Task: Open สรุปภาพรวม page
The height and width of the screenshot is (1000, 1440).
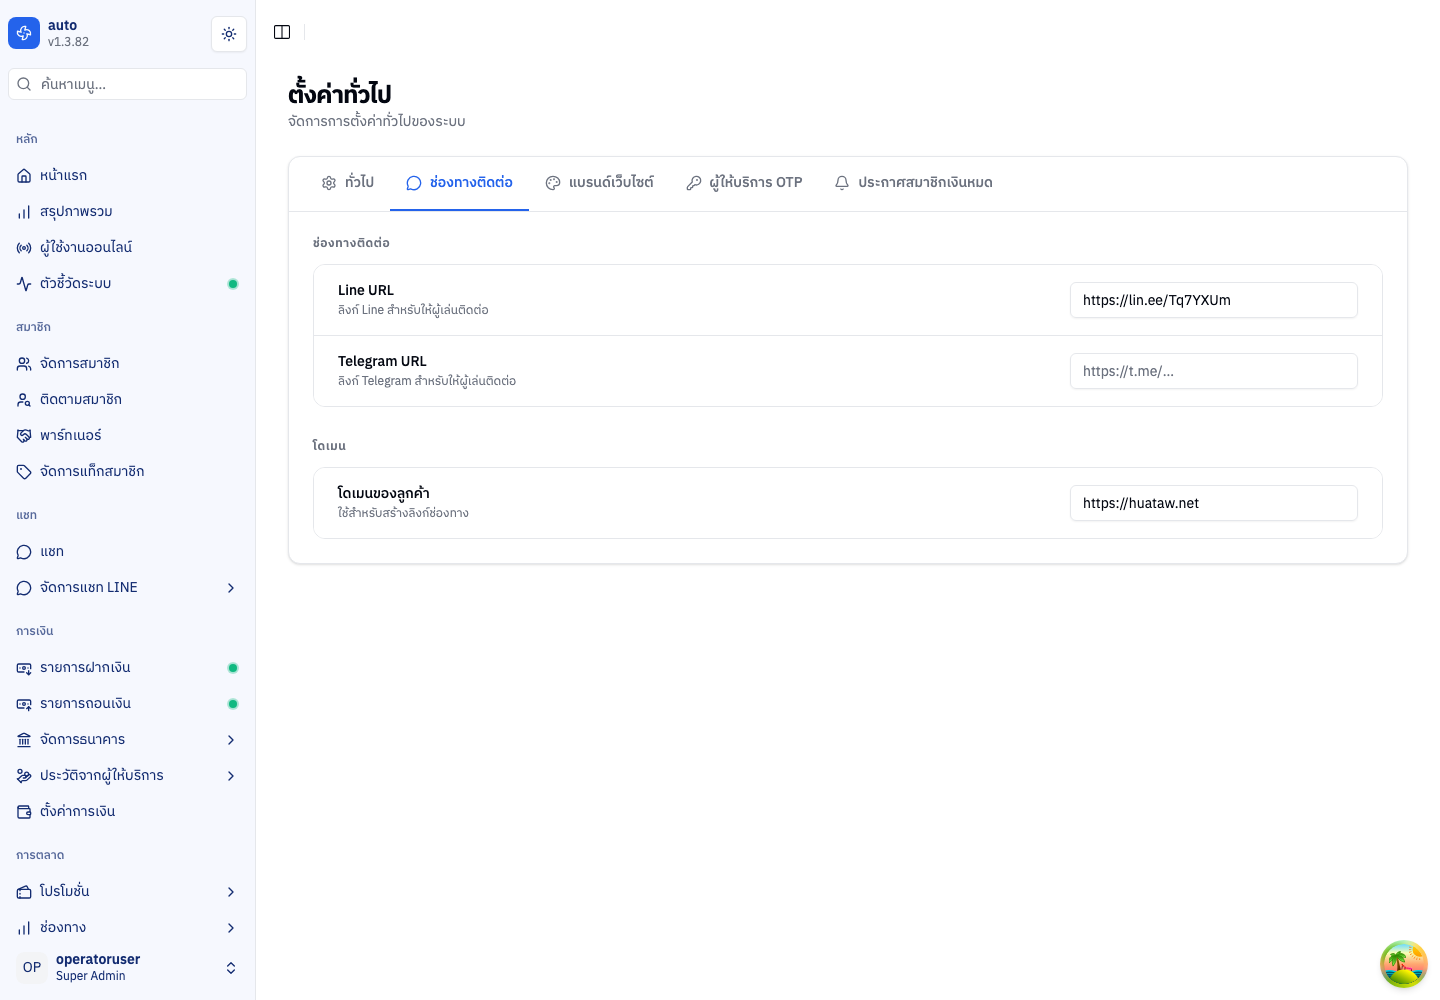Action: tap(128, 212)
